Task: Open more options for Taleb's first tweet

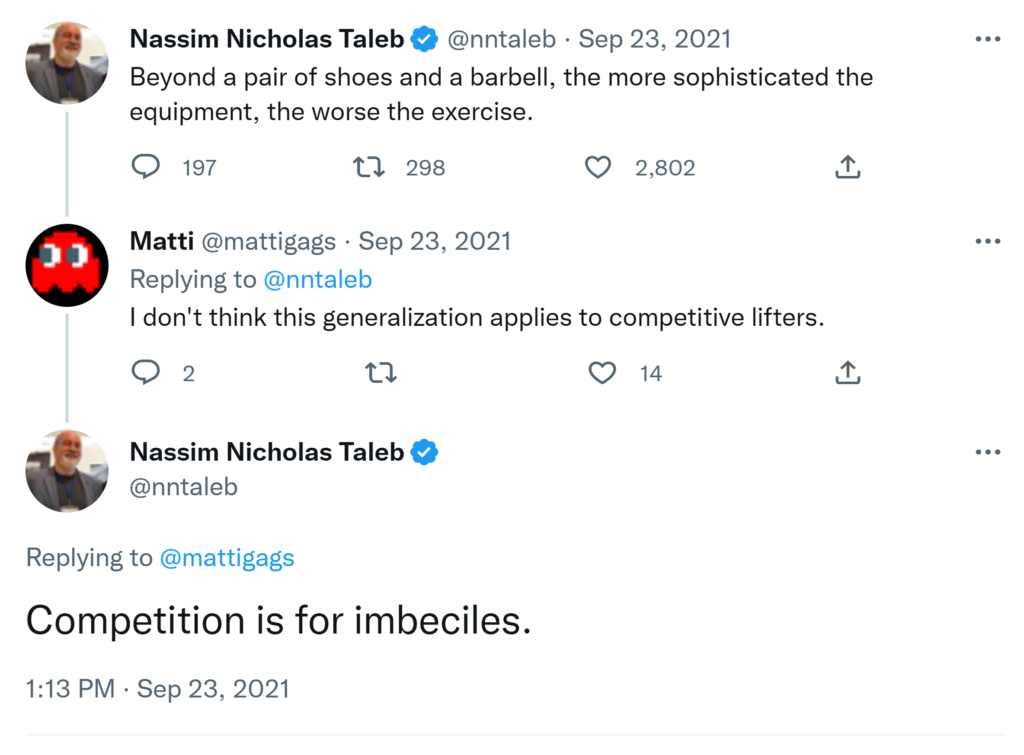Action: (987, 40)
